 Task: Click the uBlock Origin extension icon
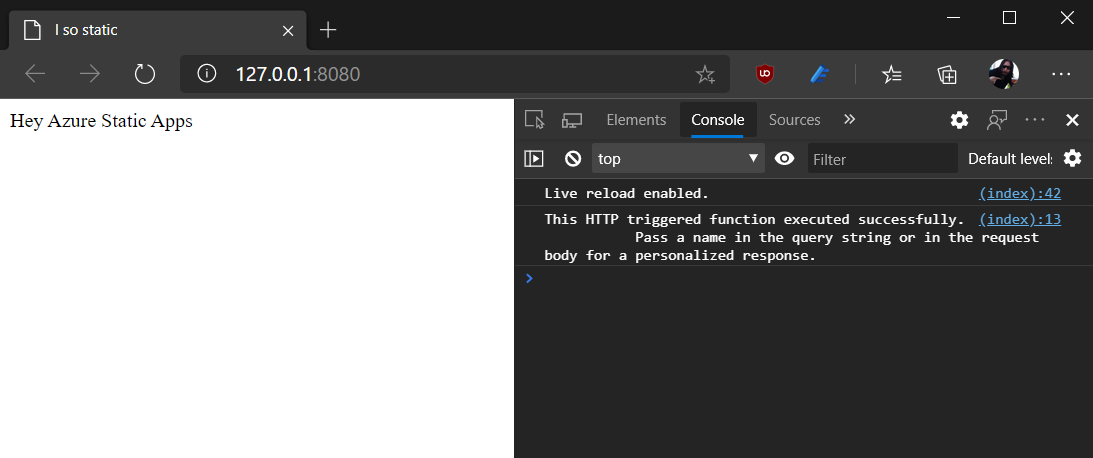[765, 74]
